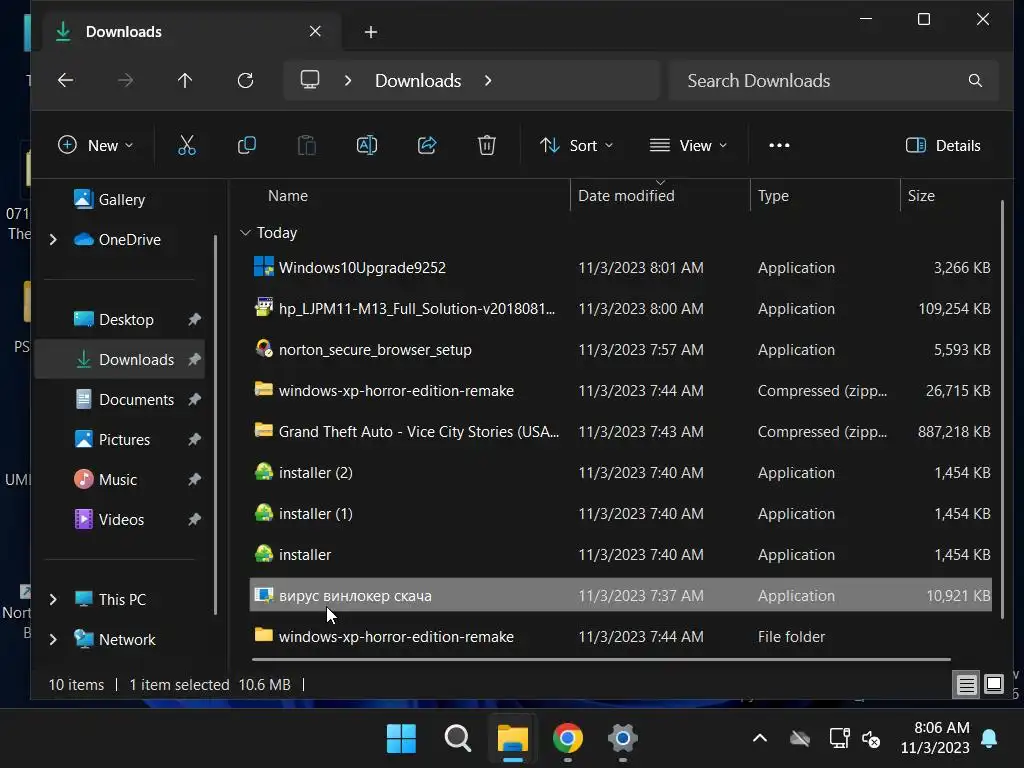
Task: Click the PC monitor icon in address bar
Action: coord(310,80)
